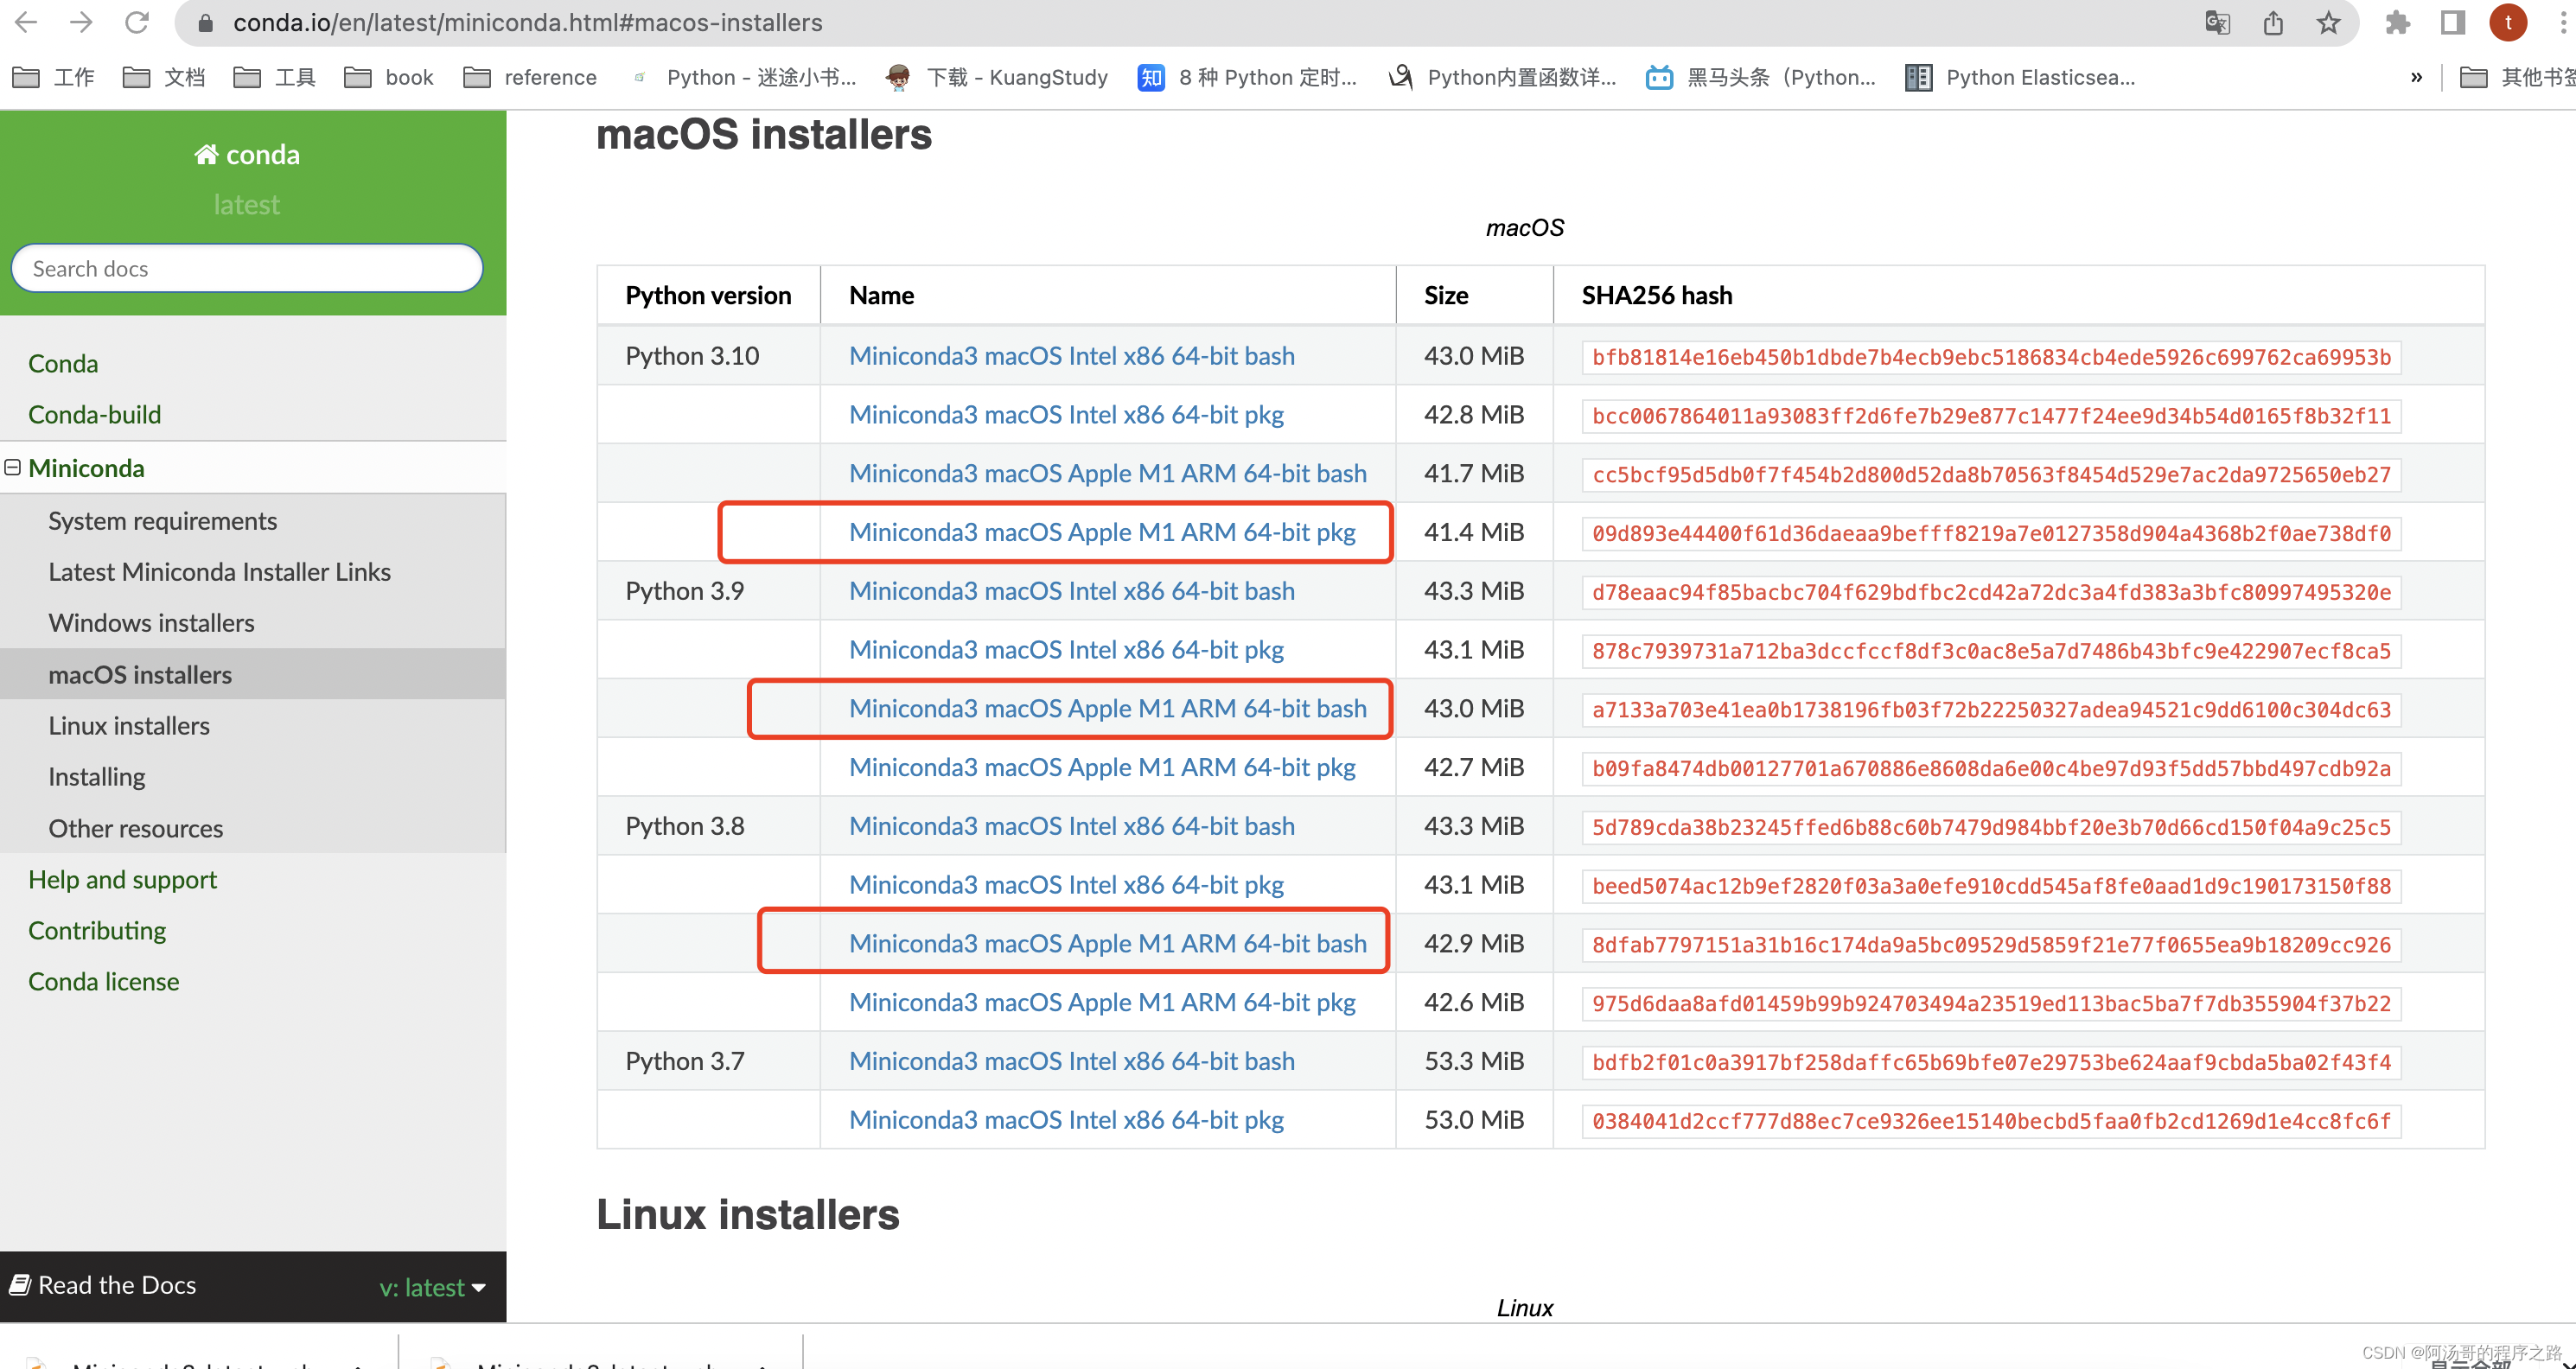
Task: Download Python 3.7 Intel x86 64-bit bash
Action: [1072, 1060]
